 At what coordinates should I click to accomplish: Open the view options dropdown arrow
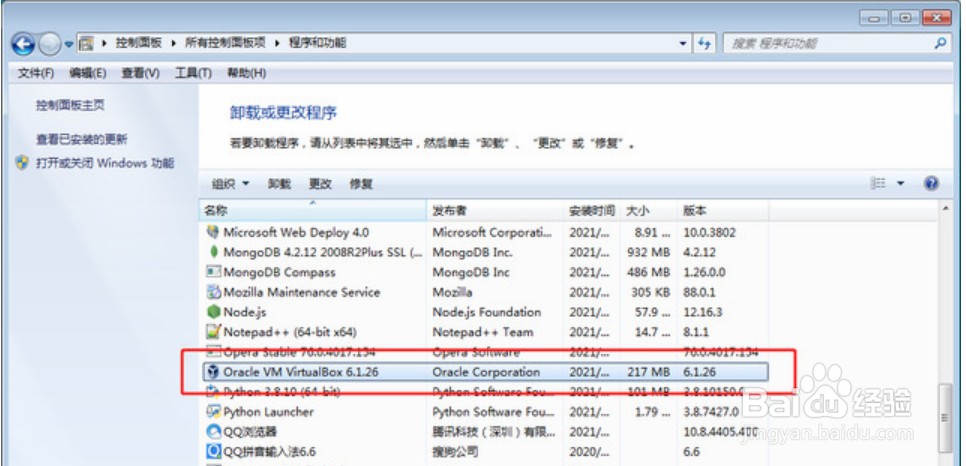click(900, 184)
